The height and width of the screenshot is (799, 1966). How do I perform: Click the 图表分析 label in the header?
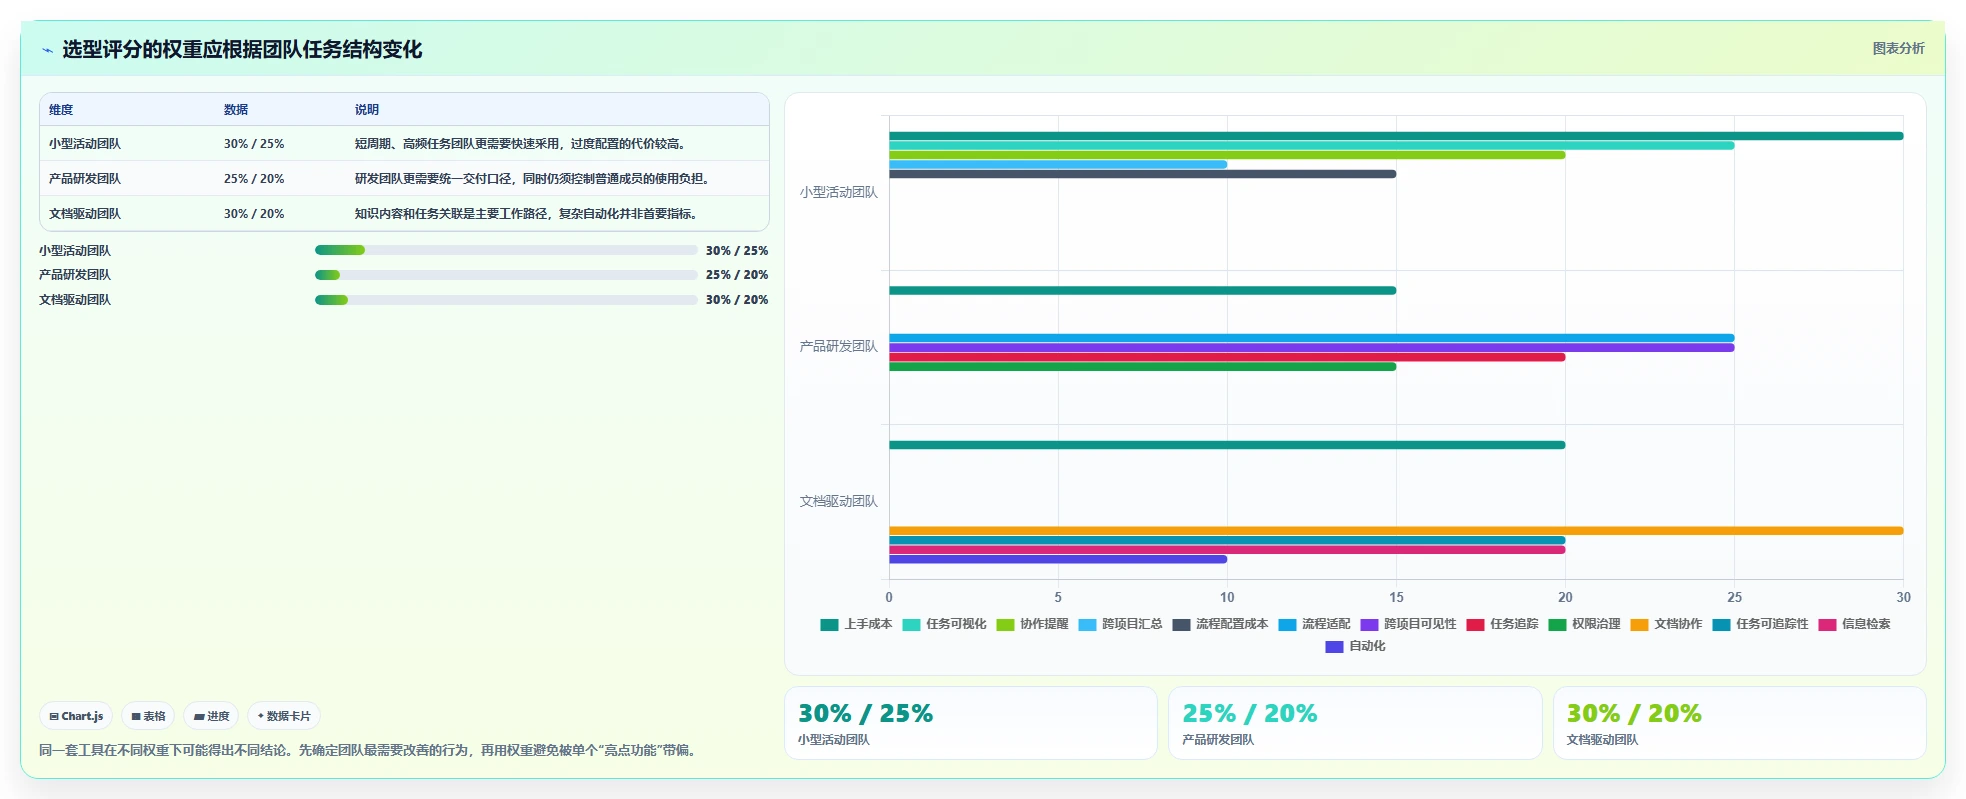tap(1898, 48)
